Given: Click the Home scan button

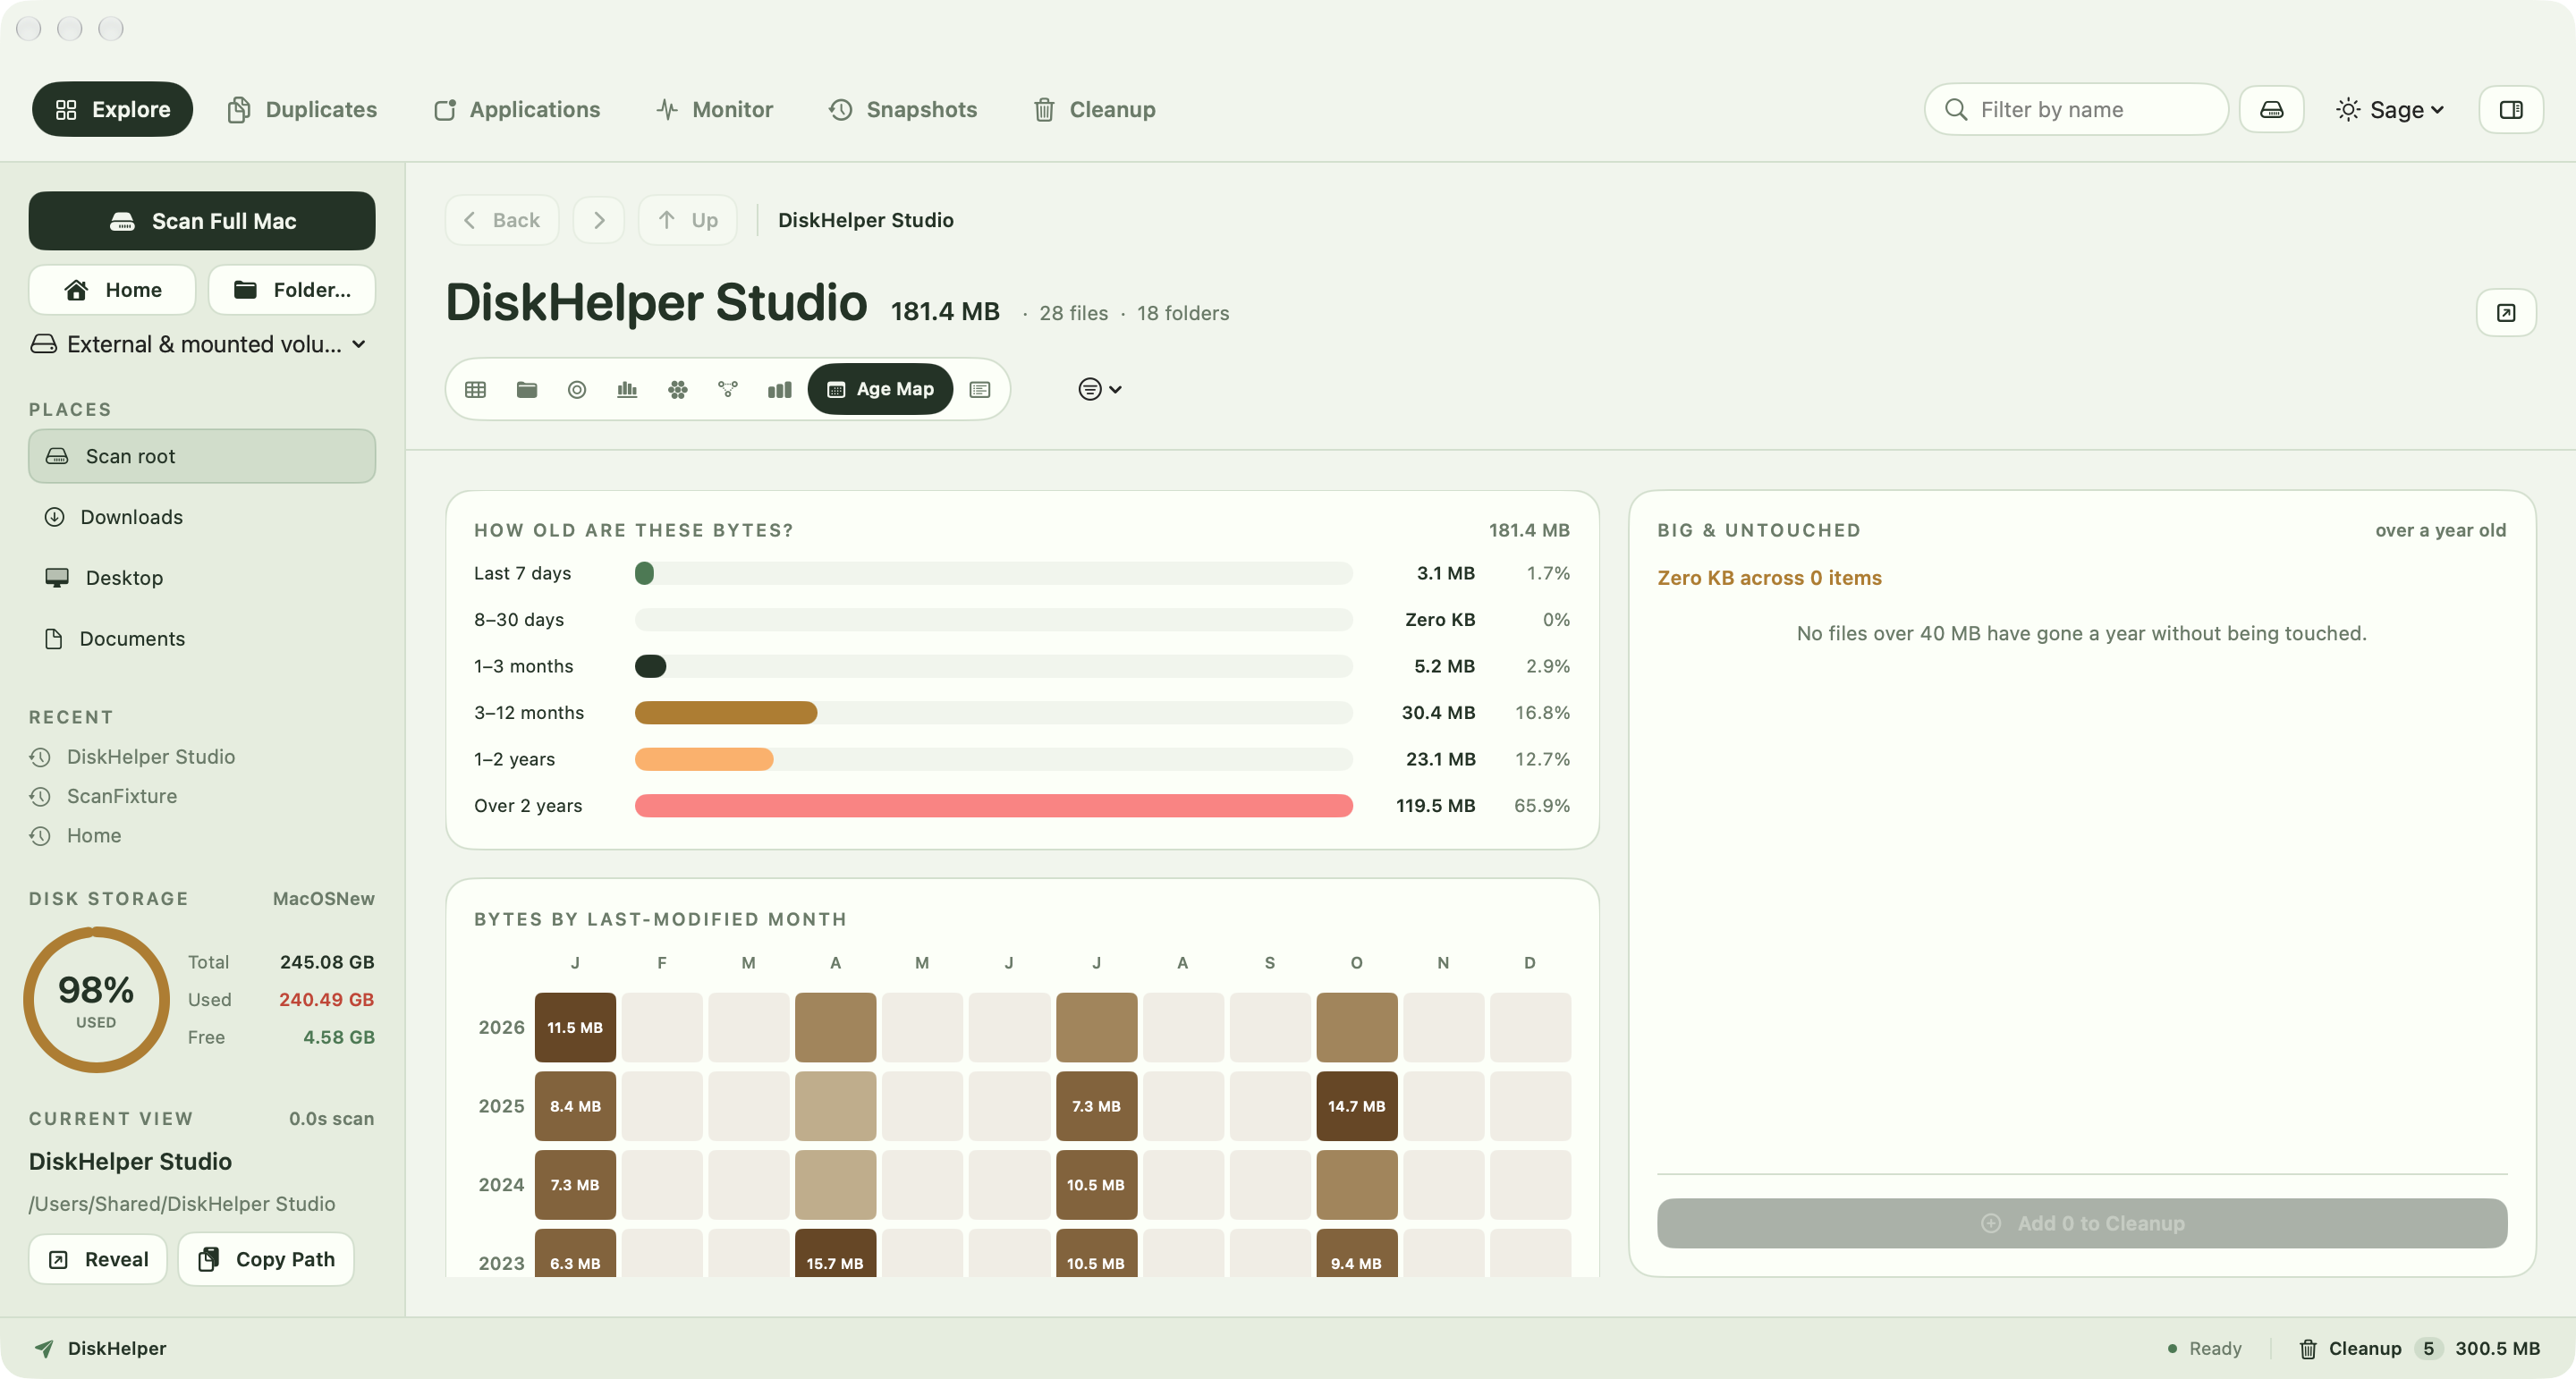Looking at the screenshot, I should (112, 290).
